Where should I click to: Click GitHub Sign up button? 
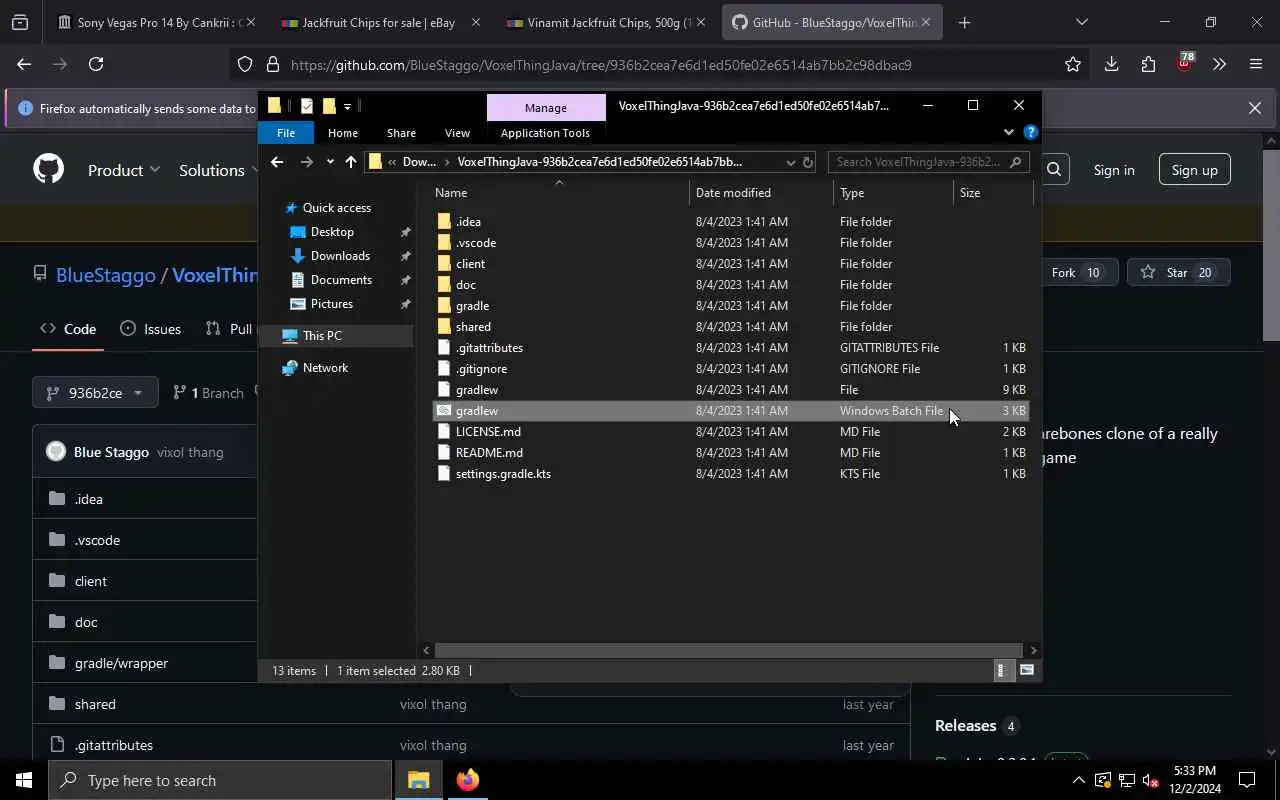pyautogui.click(x=1194, y=170)
